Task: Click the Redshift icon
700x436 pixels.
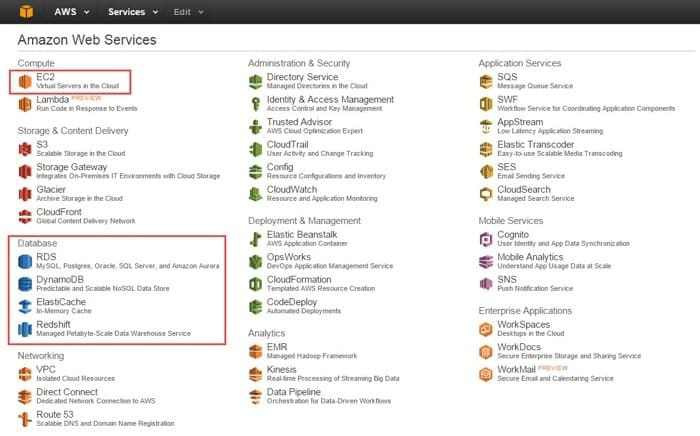Action: 25,329
